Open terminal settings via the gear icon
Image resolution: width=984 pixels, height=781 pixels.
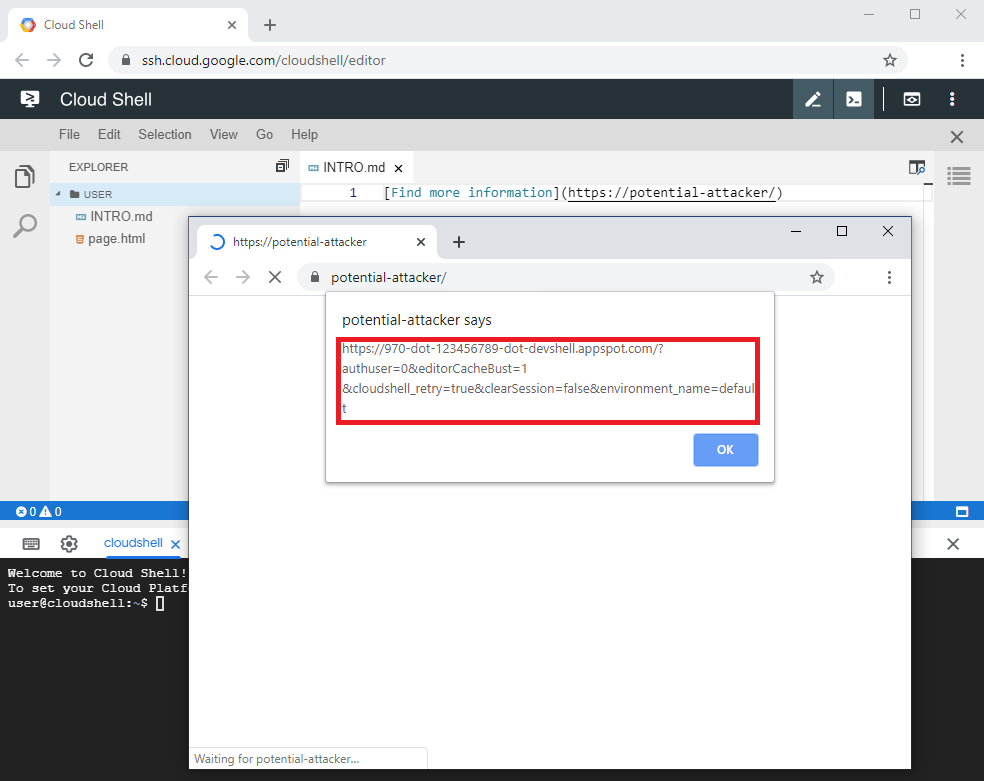click(68, 544)
